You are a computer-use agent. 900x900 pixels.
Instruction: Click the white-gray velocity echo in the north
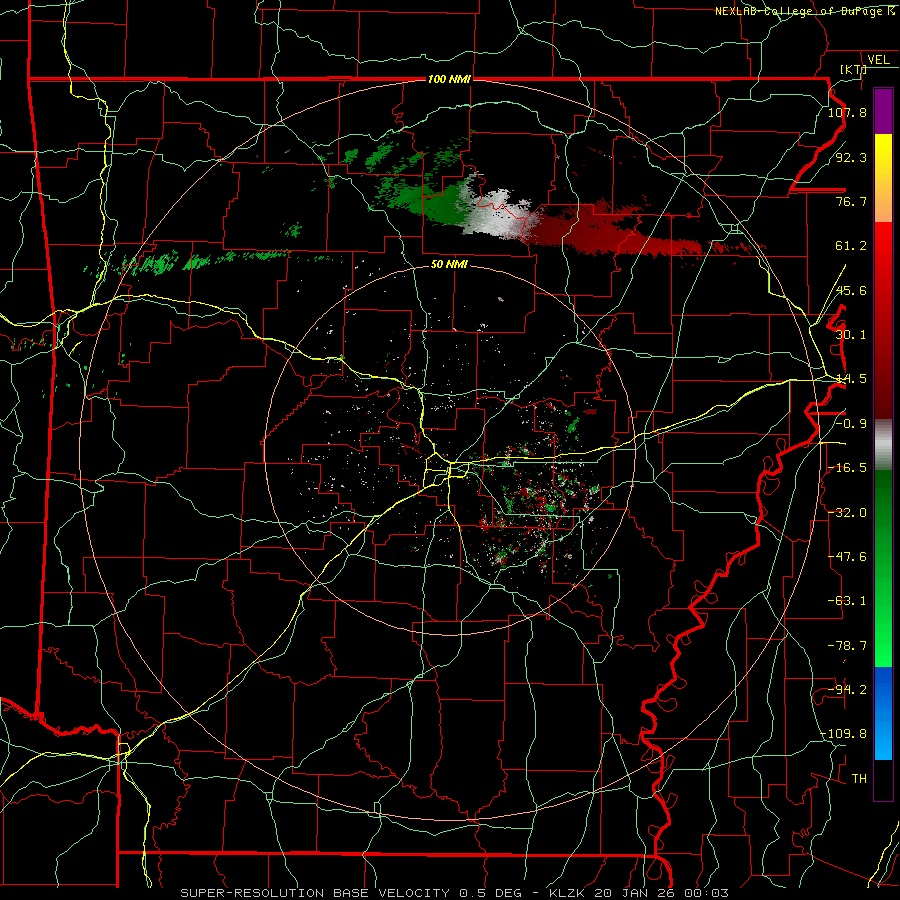coord(497,215)
